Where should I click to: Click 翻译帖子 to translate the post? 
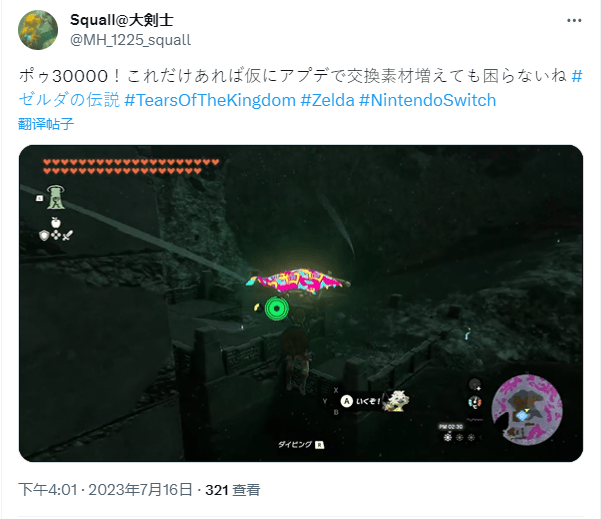46,124
